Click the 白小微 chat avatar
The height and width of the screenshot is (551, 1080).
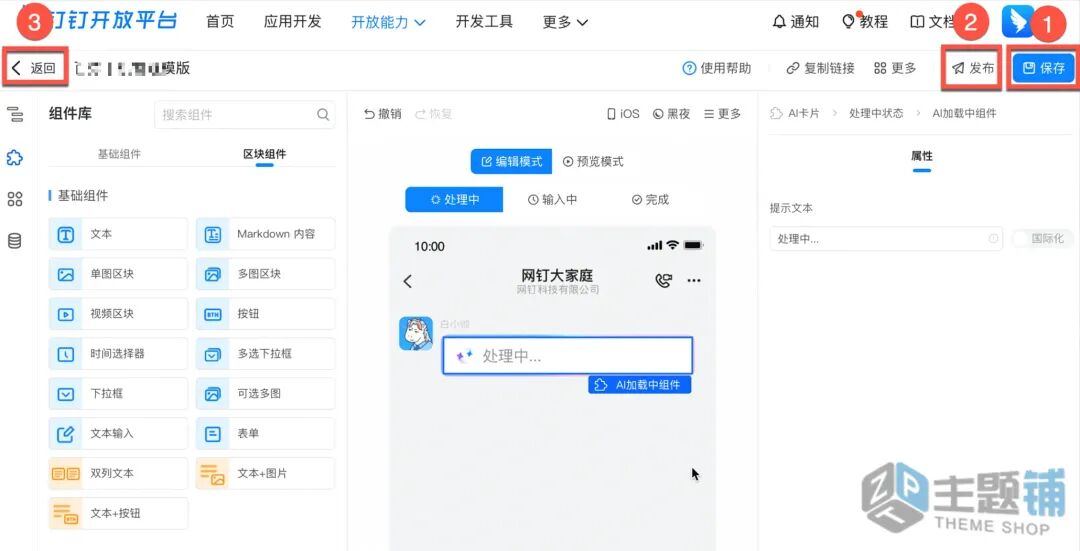coord(416,333)
